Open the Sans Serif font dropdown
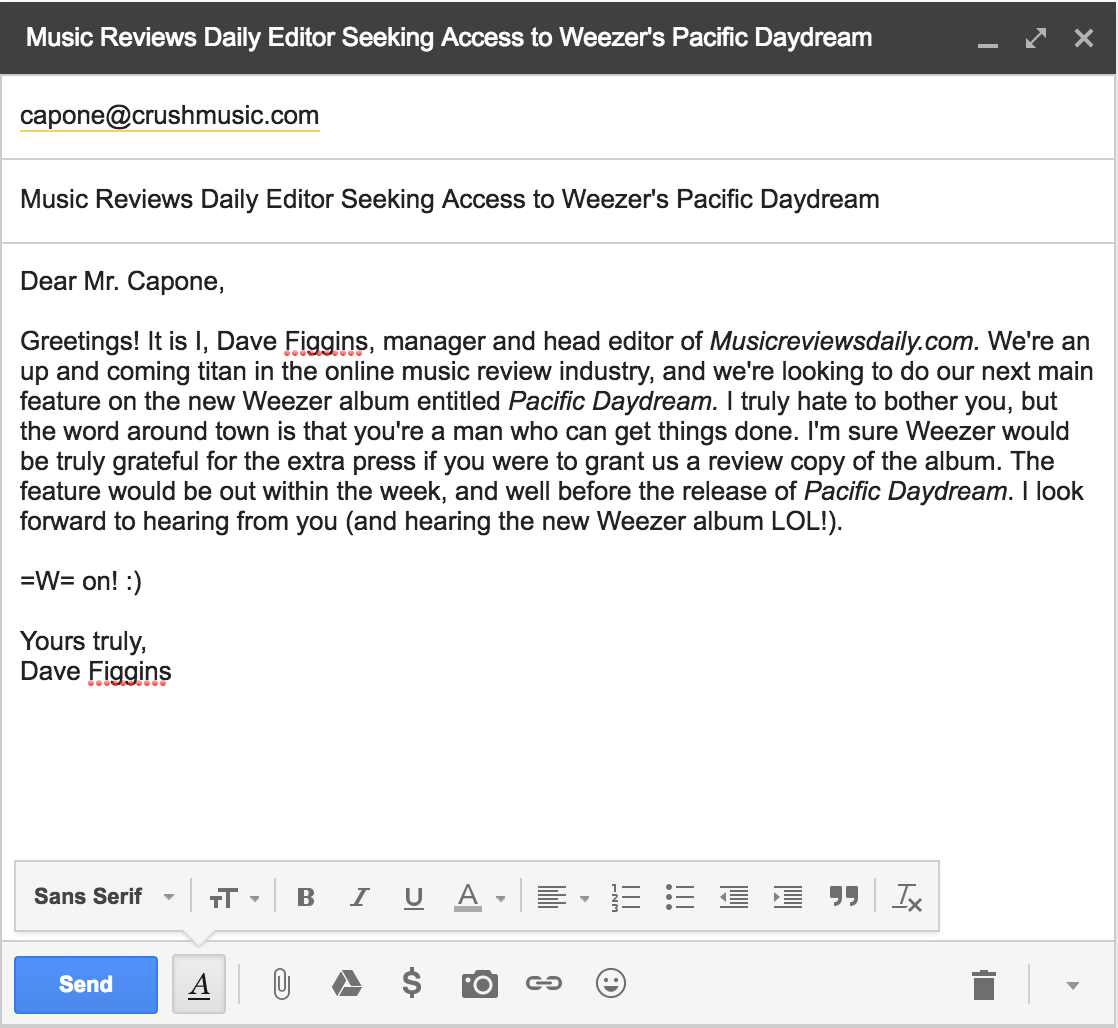 (x=104, y=897)
